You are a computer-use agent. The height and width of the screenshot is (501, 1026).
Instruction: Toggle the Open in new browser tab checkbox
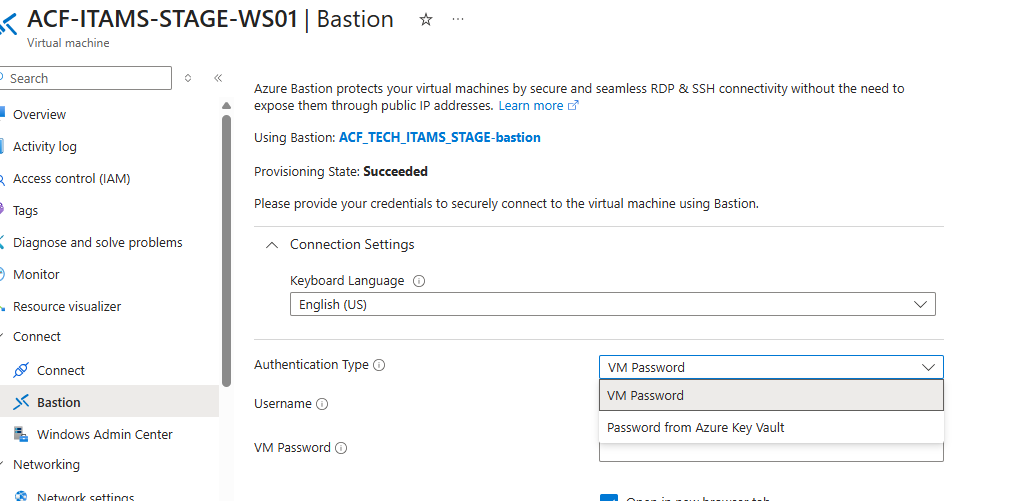609,497
